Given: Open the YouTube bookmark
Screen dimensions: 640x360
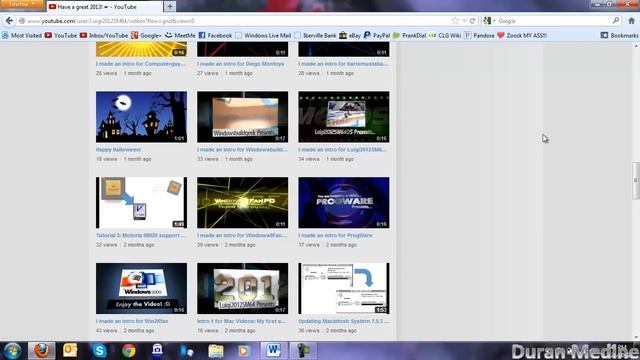Looking at the screenshot, I should click(61, 36).
